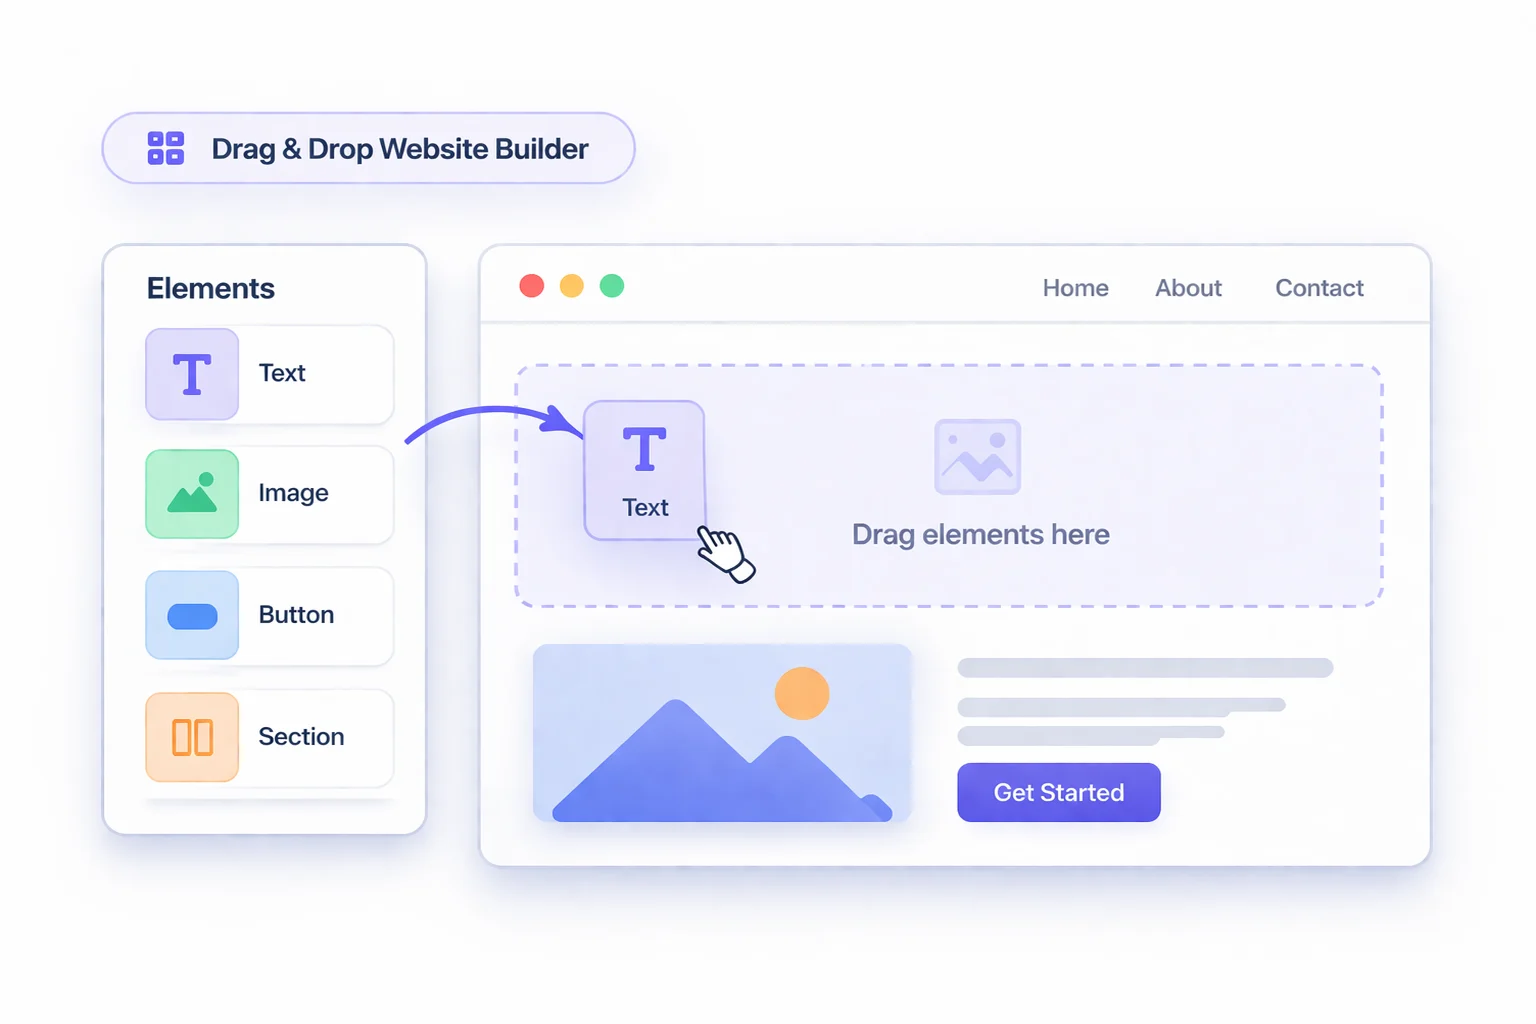The width and height of the screenshot is (1536, 1024).
Task: Click the mountain image thumbnail
Action: click(722, 734)
